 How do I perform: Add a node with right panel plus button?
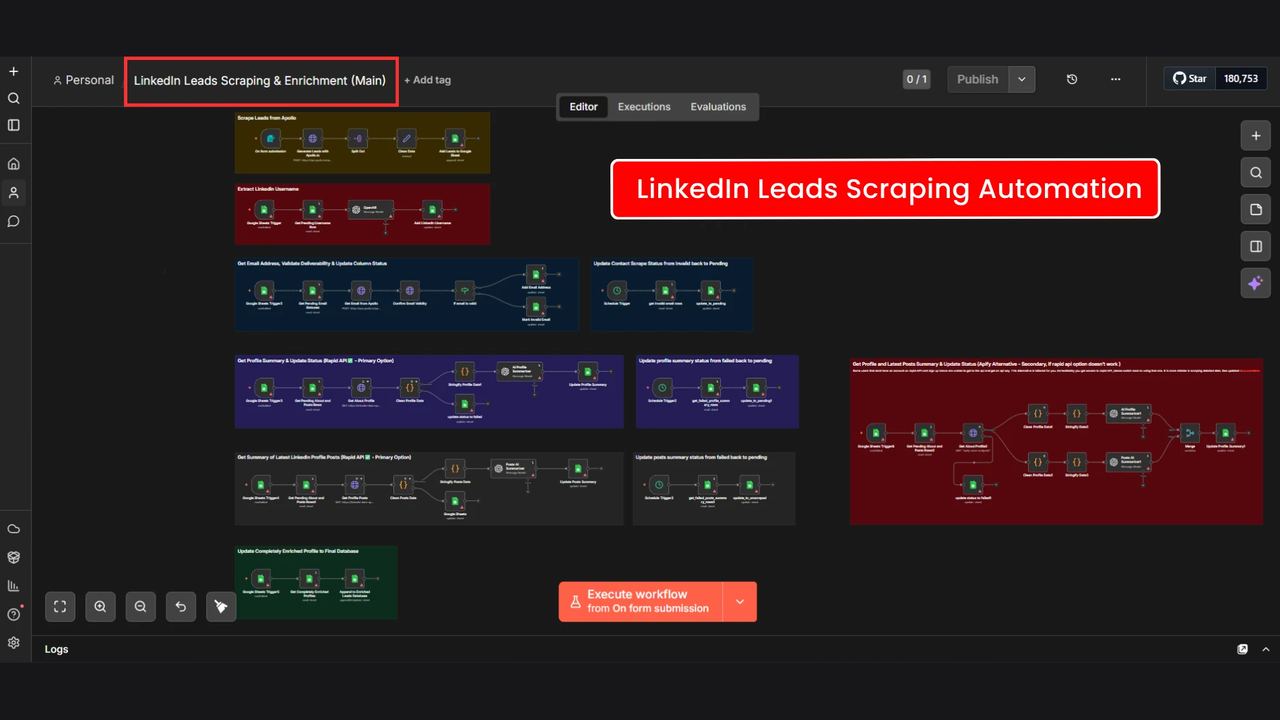pos(1256,136)
